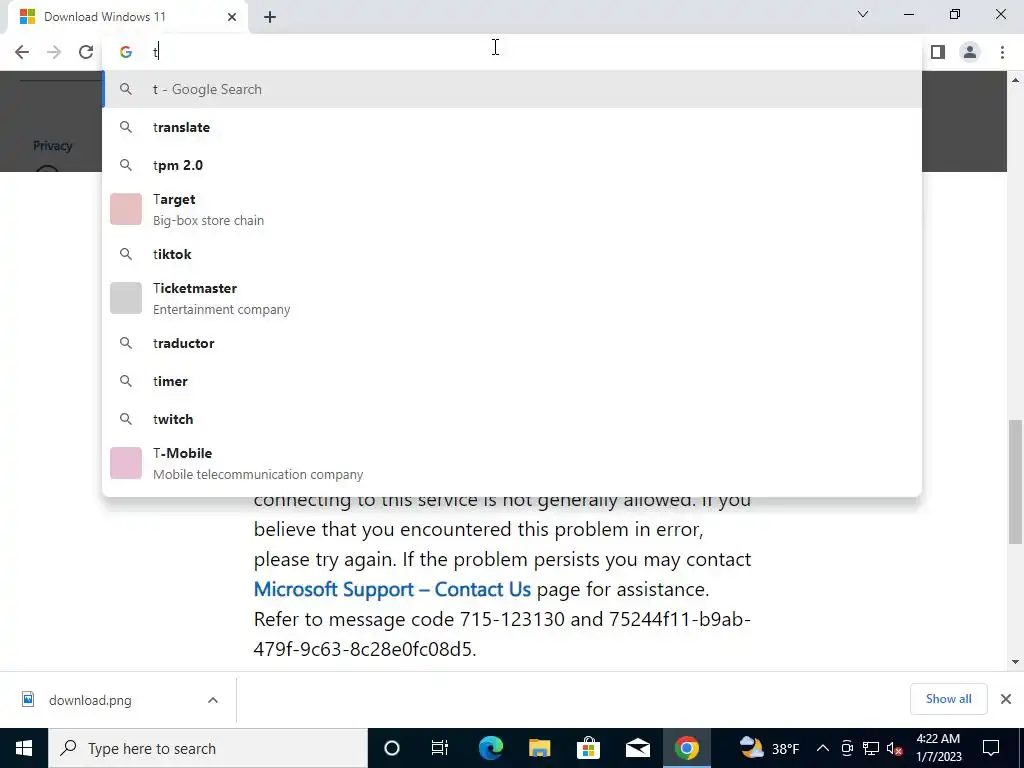Open the download.png file in downloads bar
The image size is (1024, 768).
coord(90,700)
